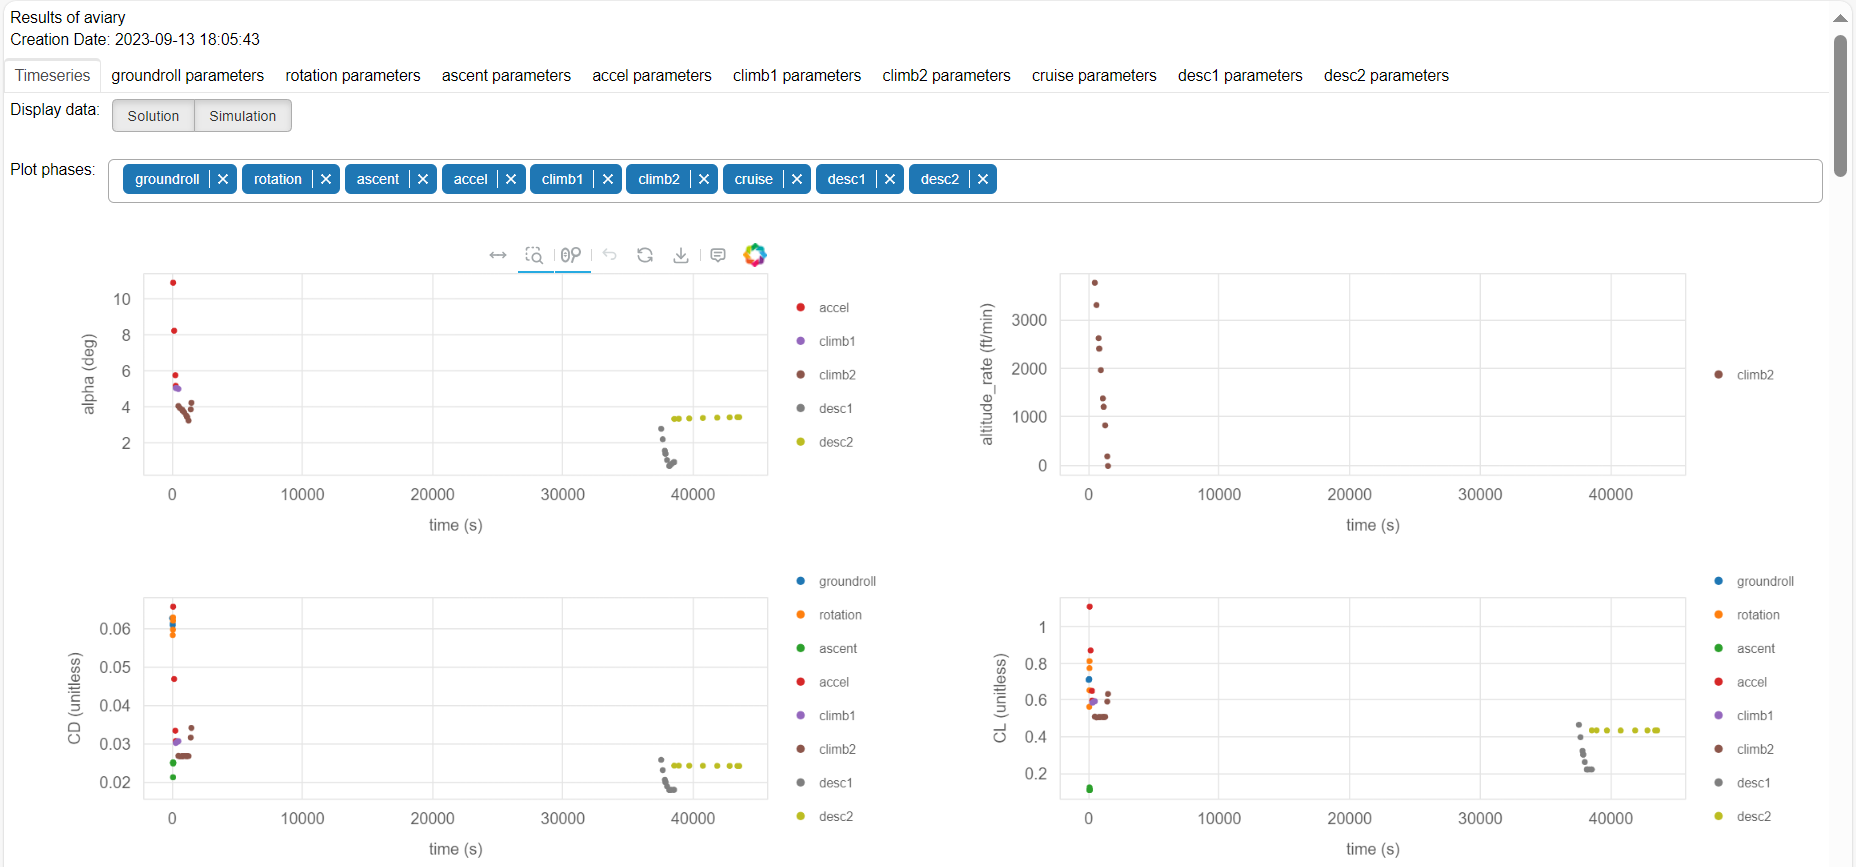Remove the ascent phase chip
The image size is (1856, 867).
click(x=423, y=179)
